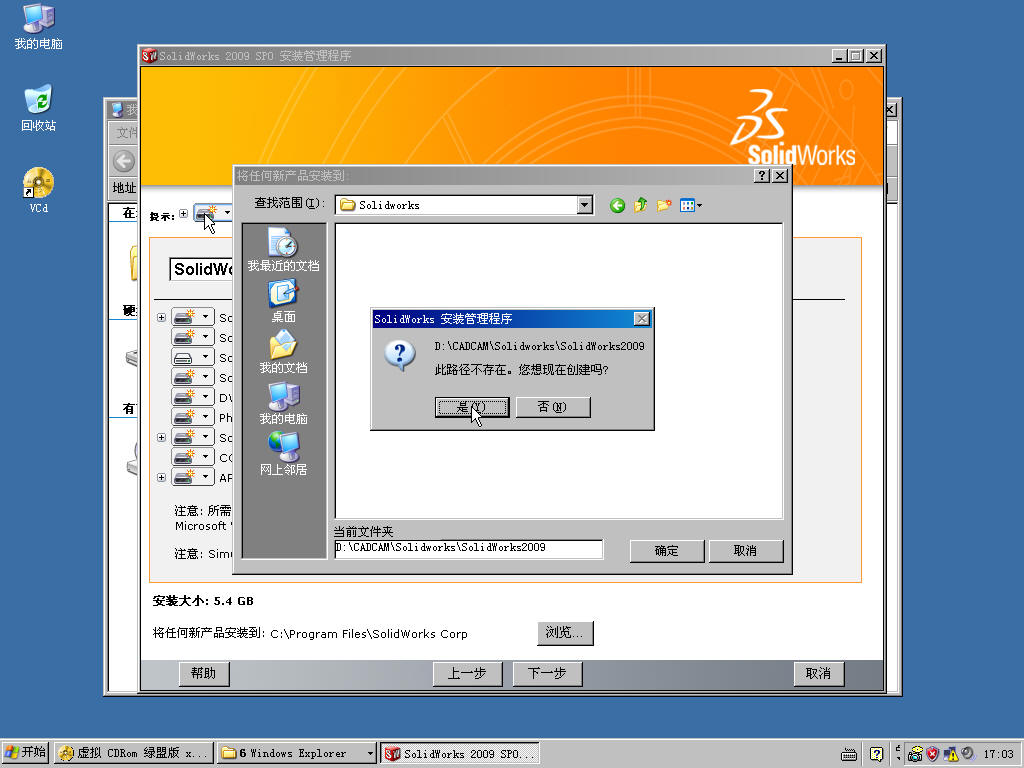Viewport: 1024px width, 768px height.
Task: Click the Help button in installer
Action: (x=204, y=673)
